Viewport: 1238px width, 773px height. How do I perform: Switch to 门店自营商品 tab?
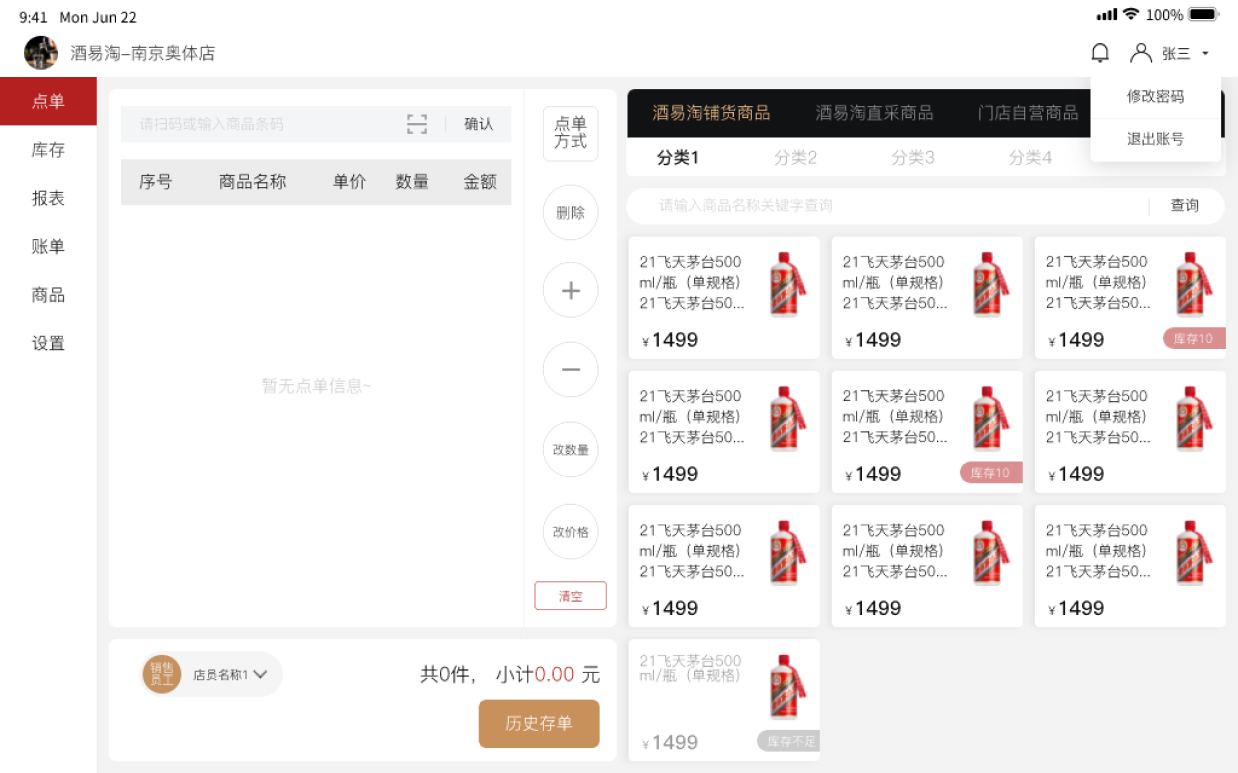coord(1028,113)
